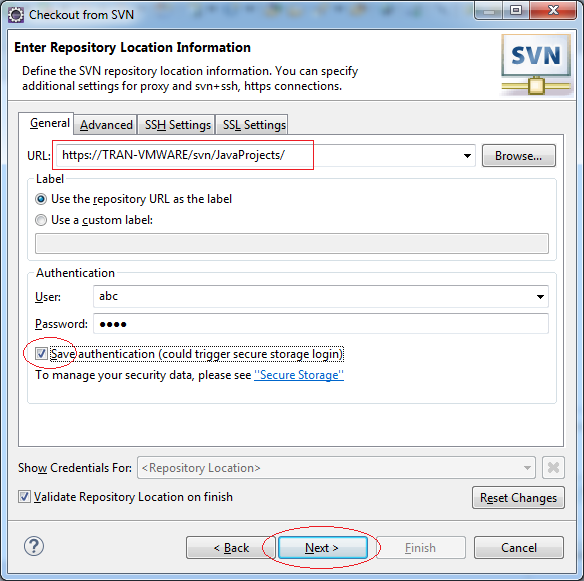Toggle Save authentication checkbox
This screenshot has height=581, width=584.
tap(41, 353)
